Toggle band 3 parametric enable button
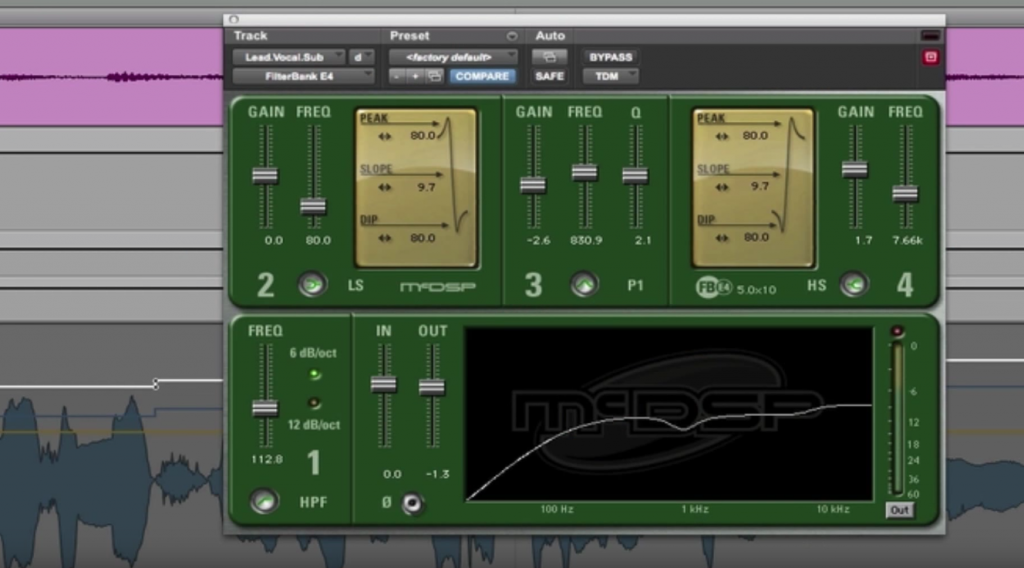Viewport: 1024px width, 568px height. (x=584, y=284)
